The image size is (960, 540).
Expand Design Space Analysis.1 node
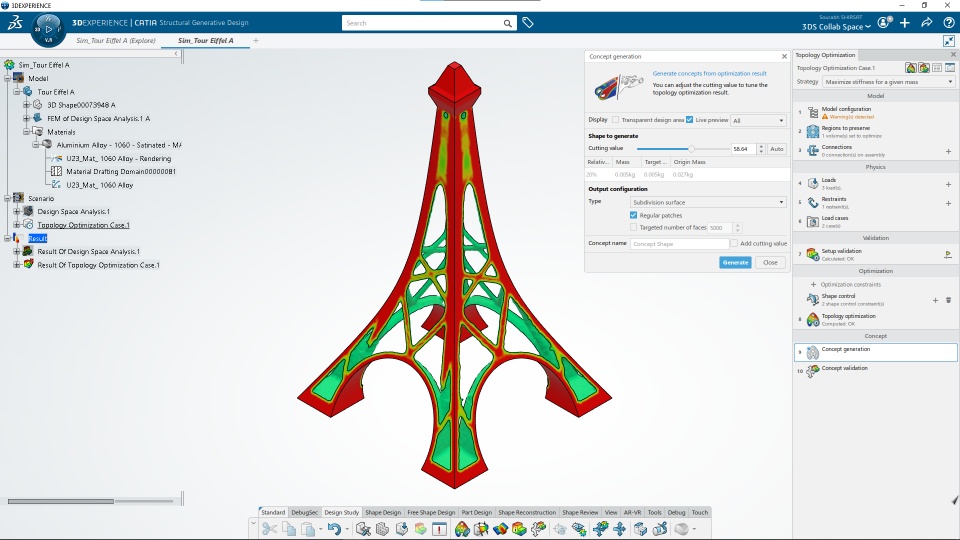coord(17,211)
